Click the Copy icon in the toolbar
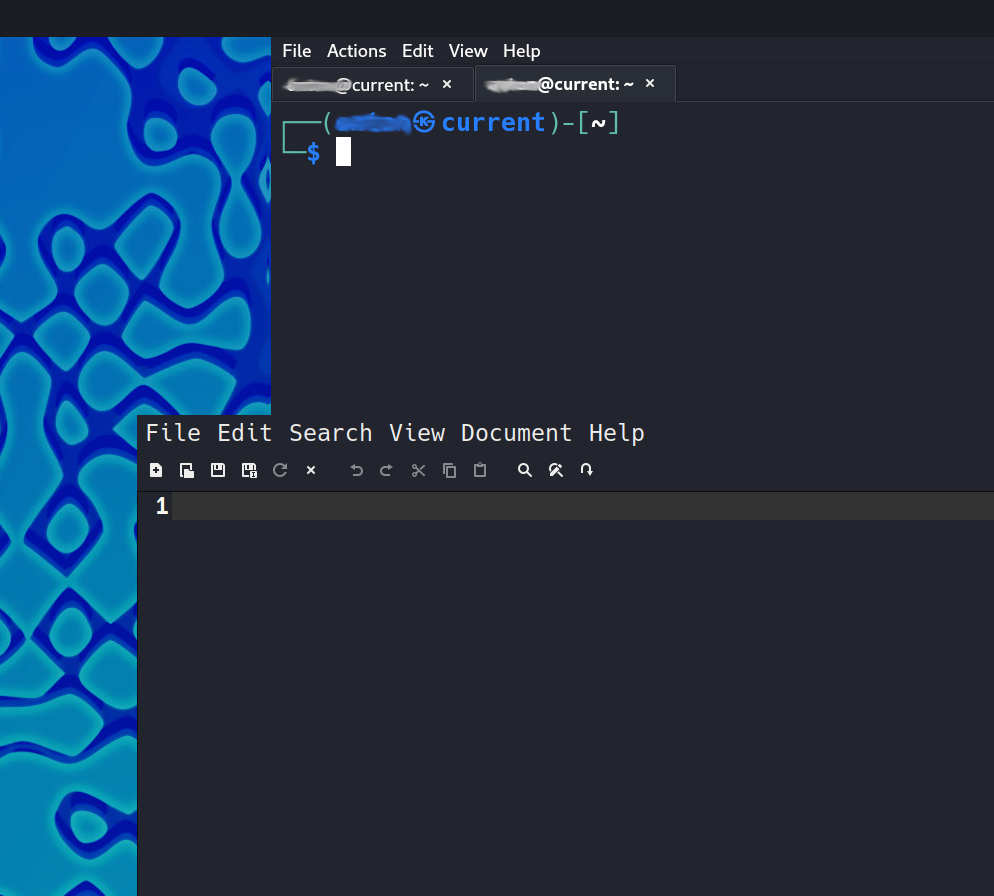 pos(449,470)
